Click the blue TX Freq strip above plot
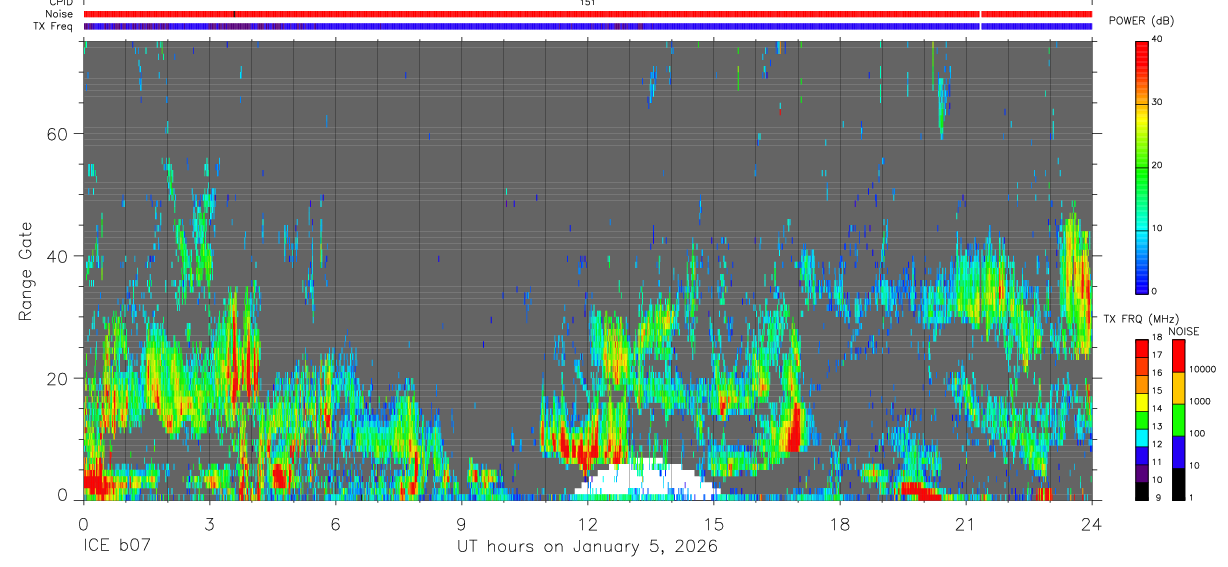This screenshot has height=567, width=1228. click(x=587, y=26)
